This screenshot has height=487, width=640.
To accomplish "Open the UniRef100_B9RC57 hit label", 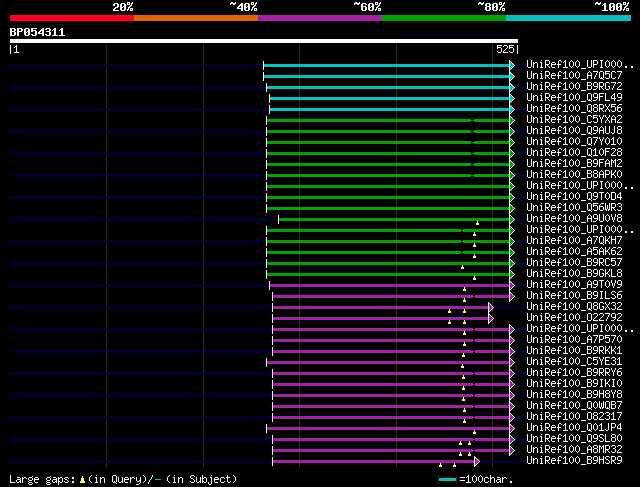I will [574, 262].
